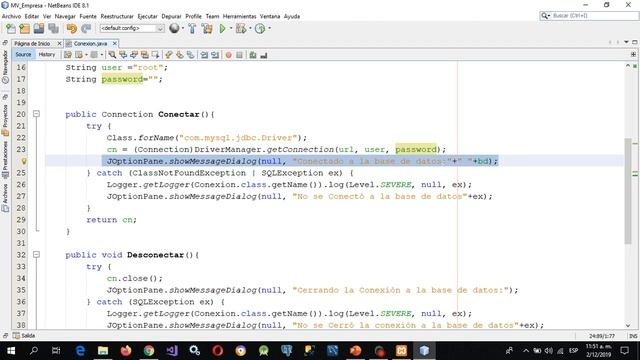Click the Windows Start button

11,351
